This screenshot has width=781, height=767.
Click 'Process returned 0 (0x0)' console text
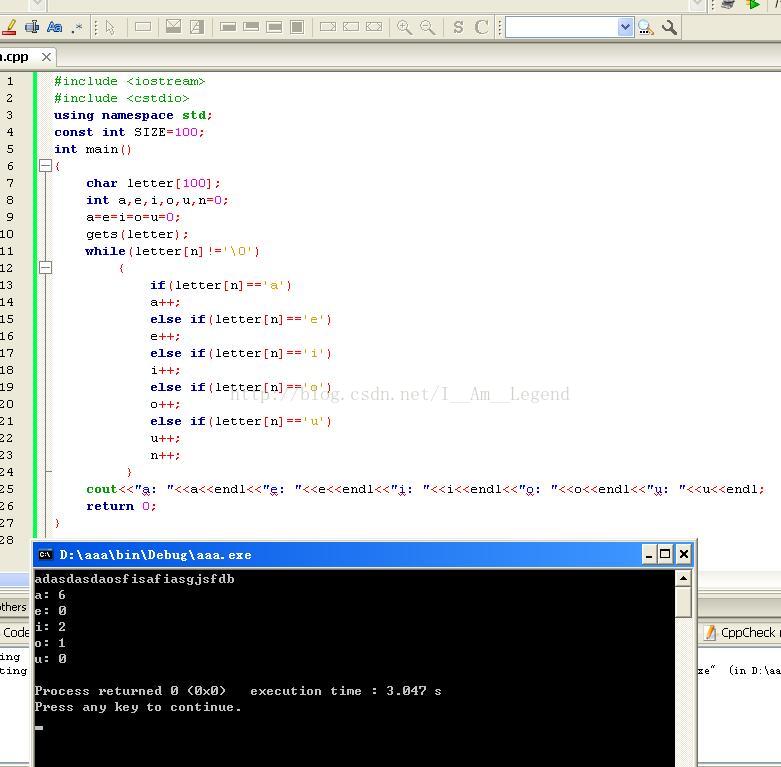coord(130,691)
